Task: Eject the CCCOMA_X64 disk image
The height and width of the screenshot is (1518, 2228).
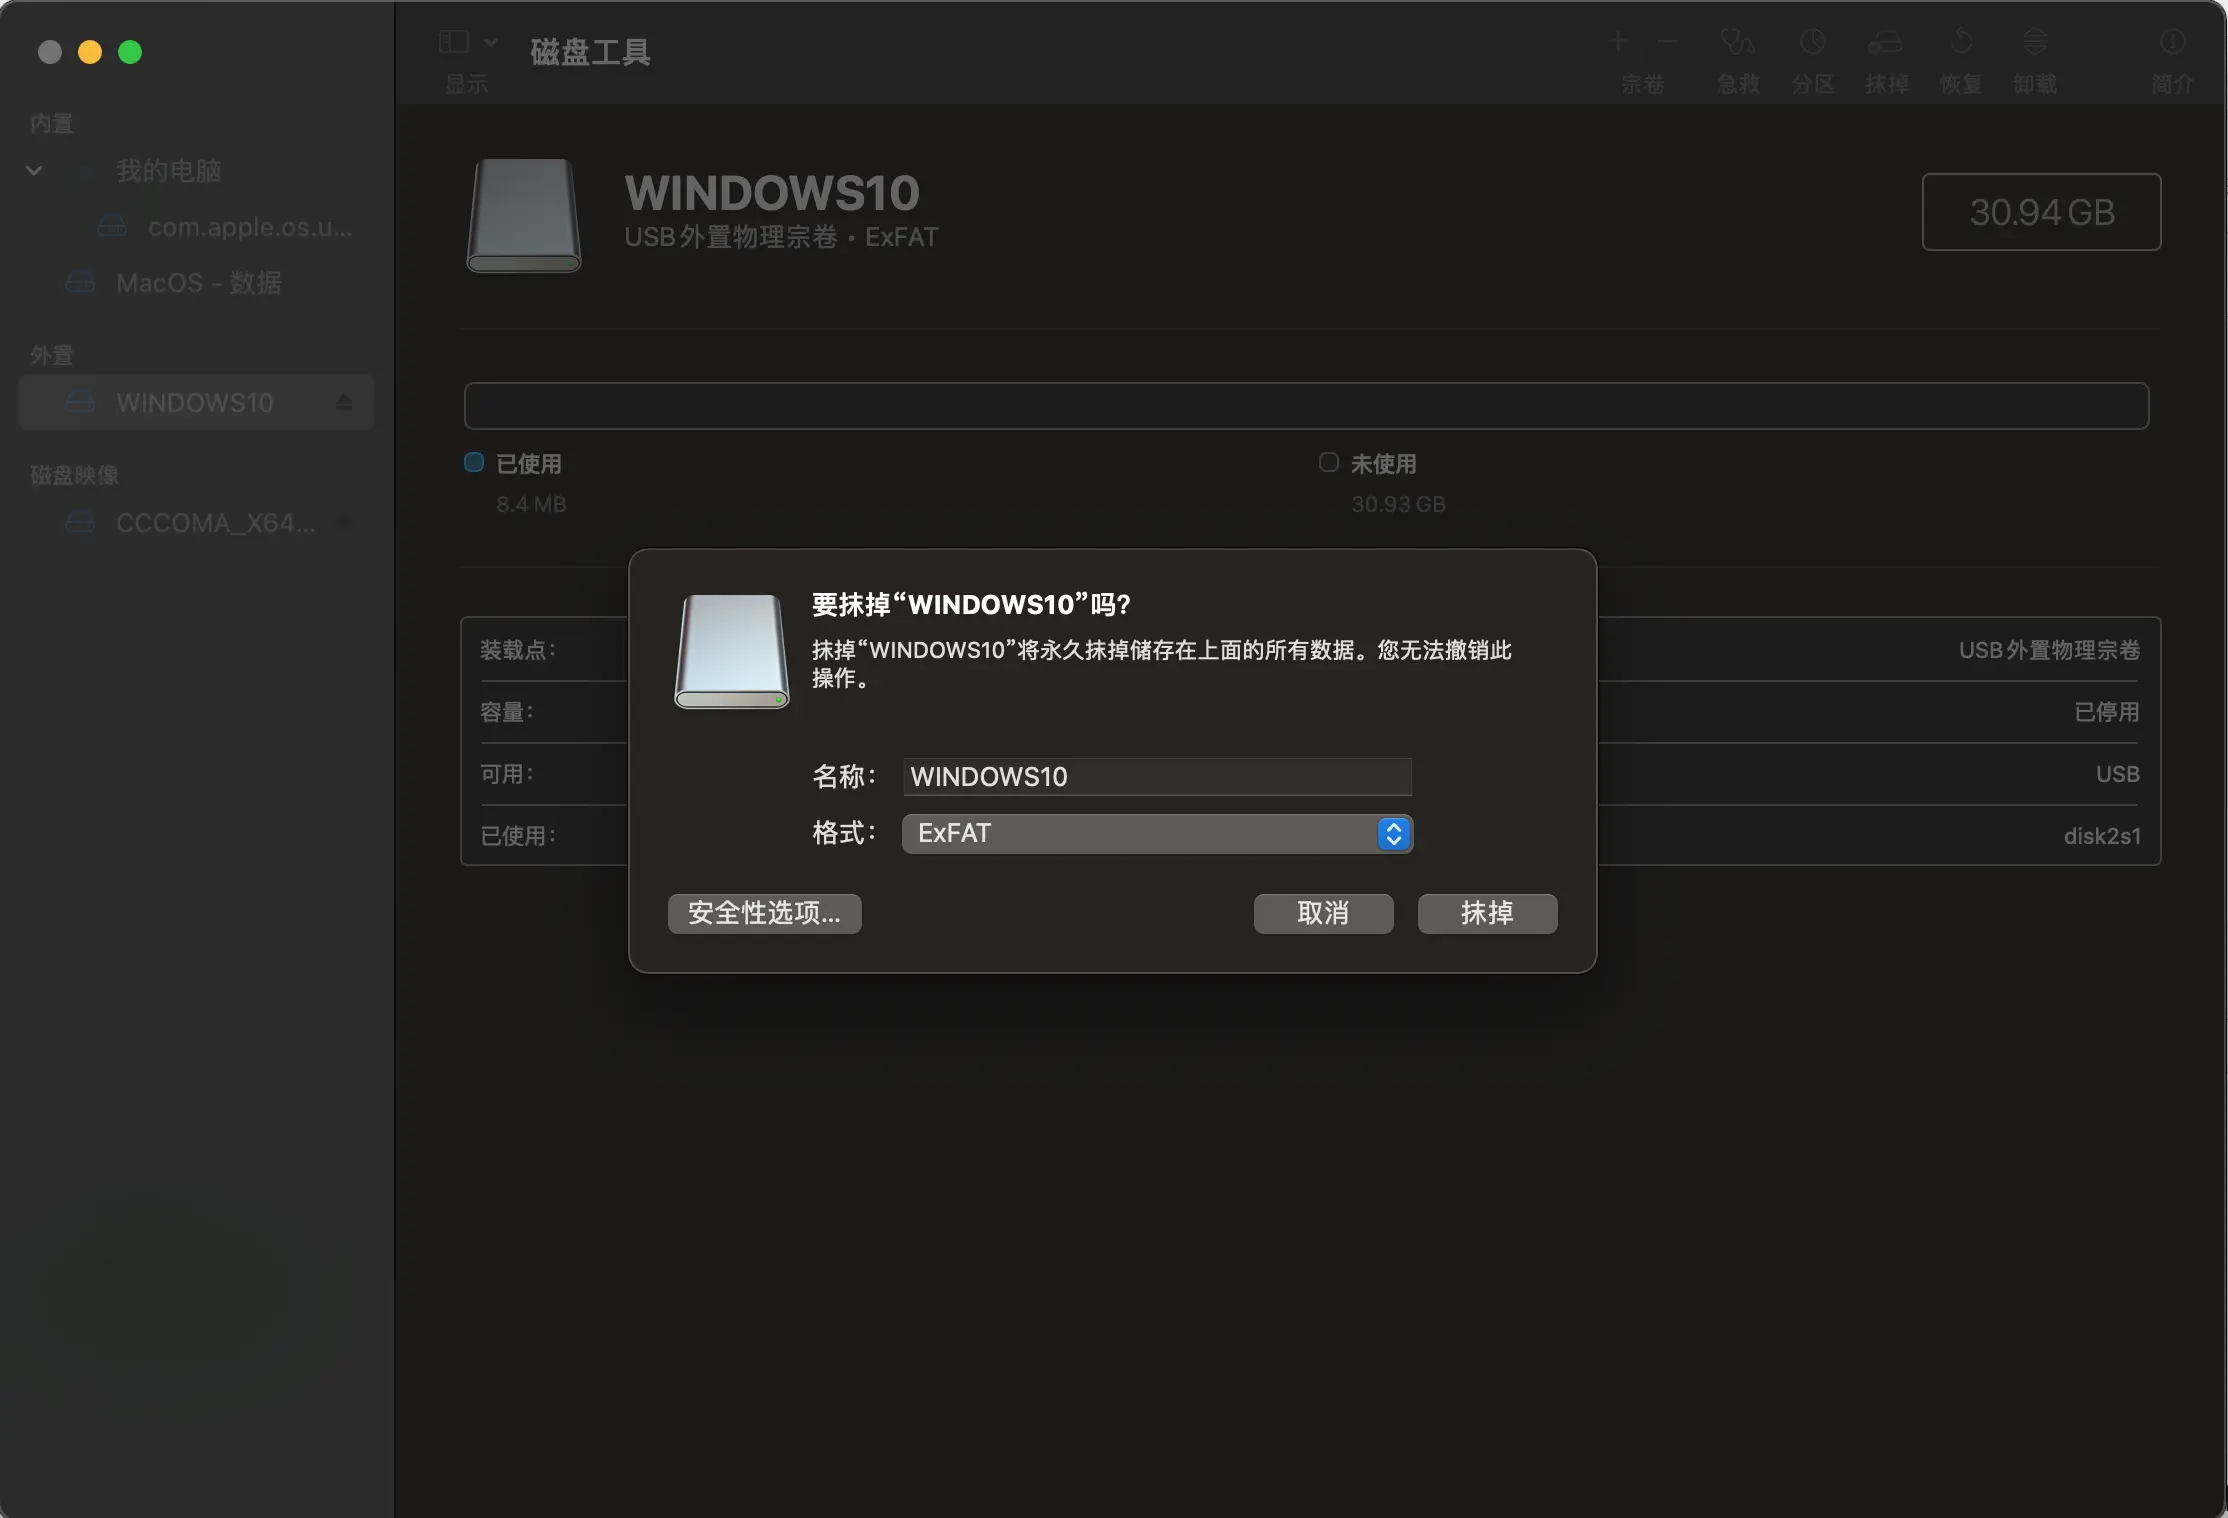Action: click(x=345, y=523)
